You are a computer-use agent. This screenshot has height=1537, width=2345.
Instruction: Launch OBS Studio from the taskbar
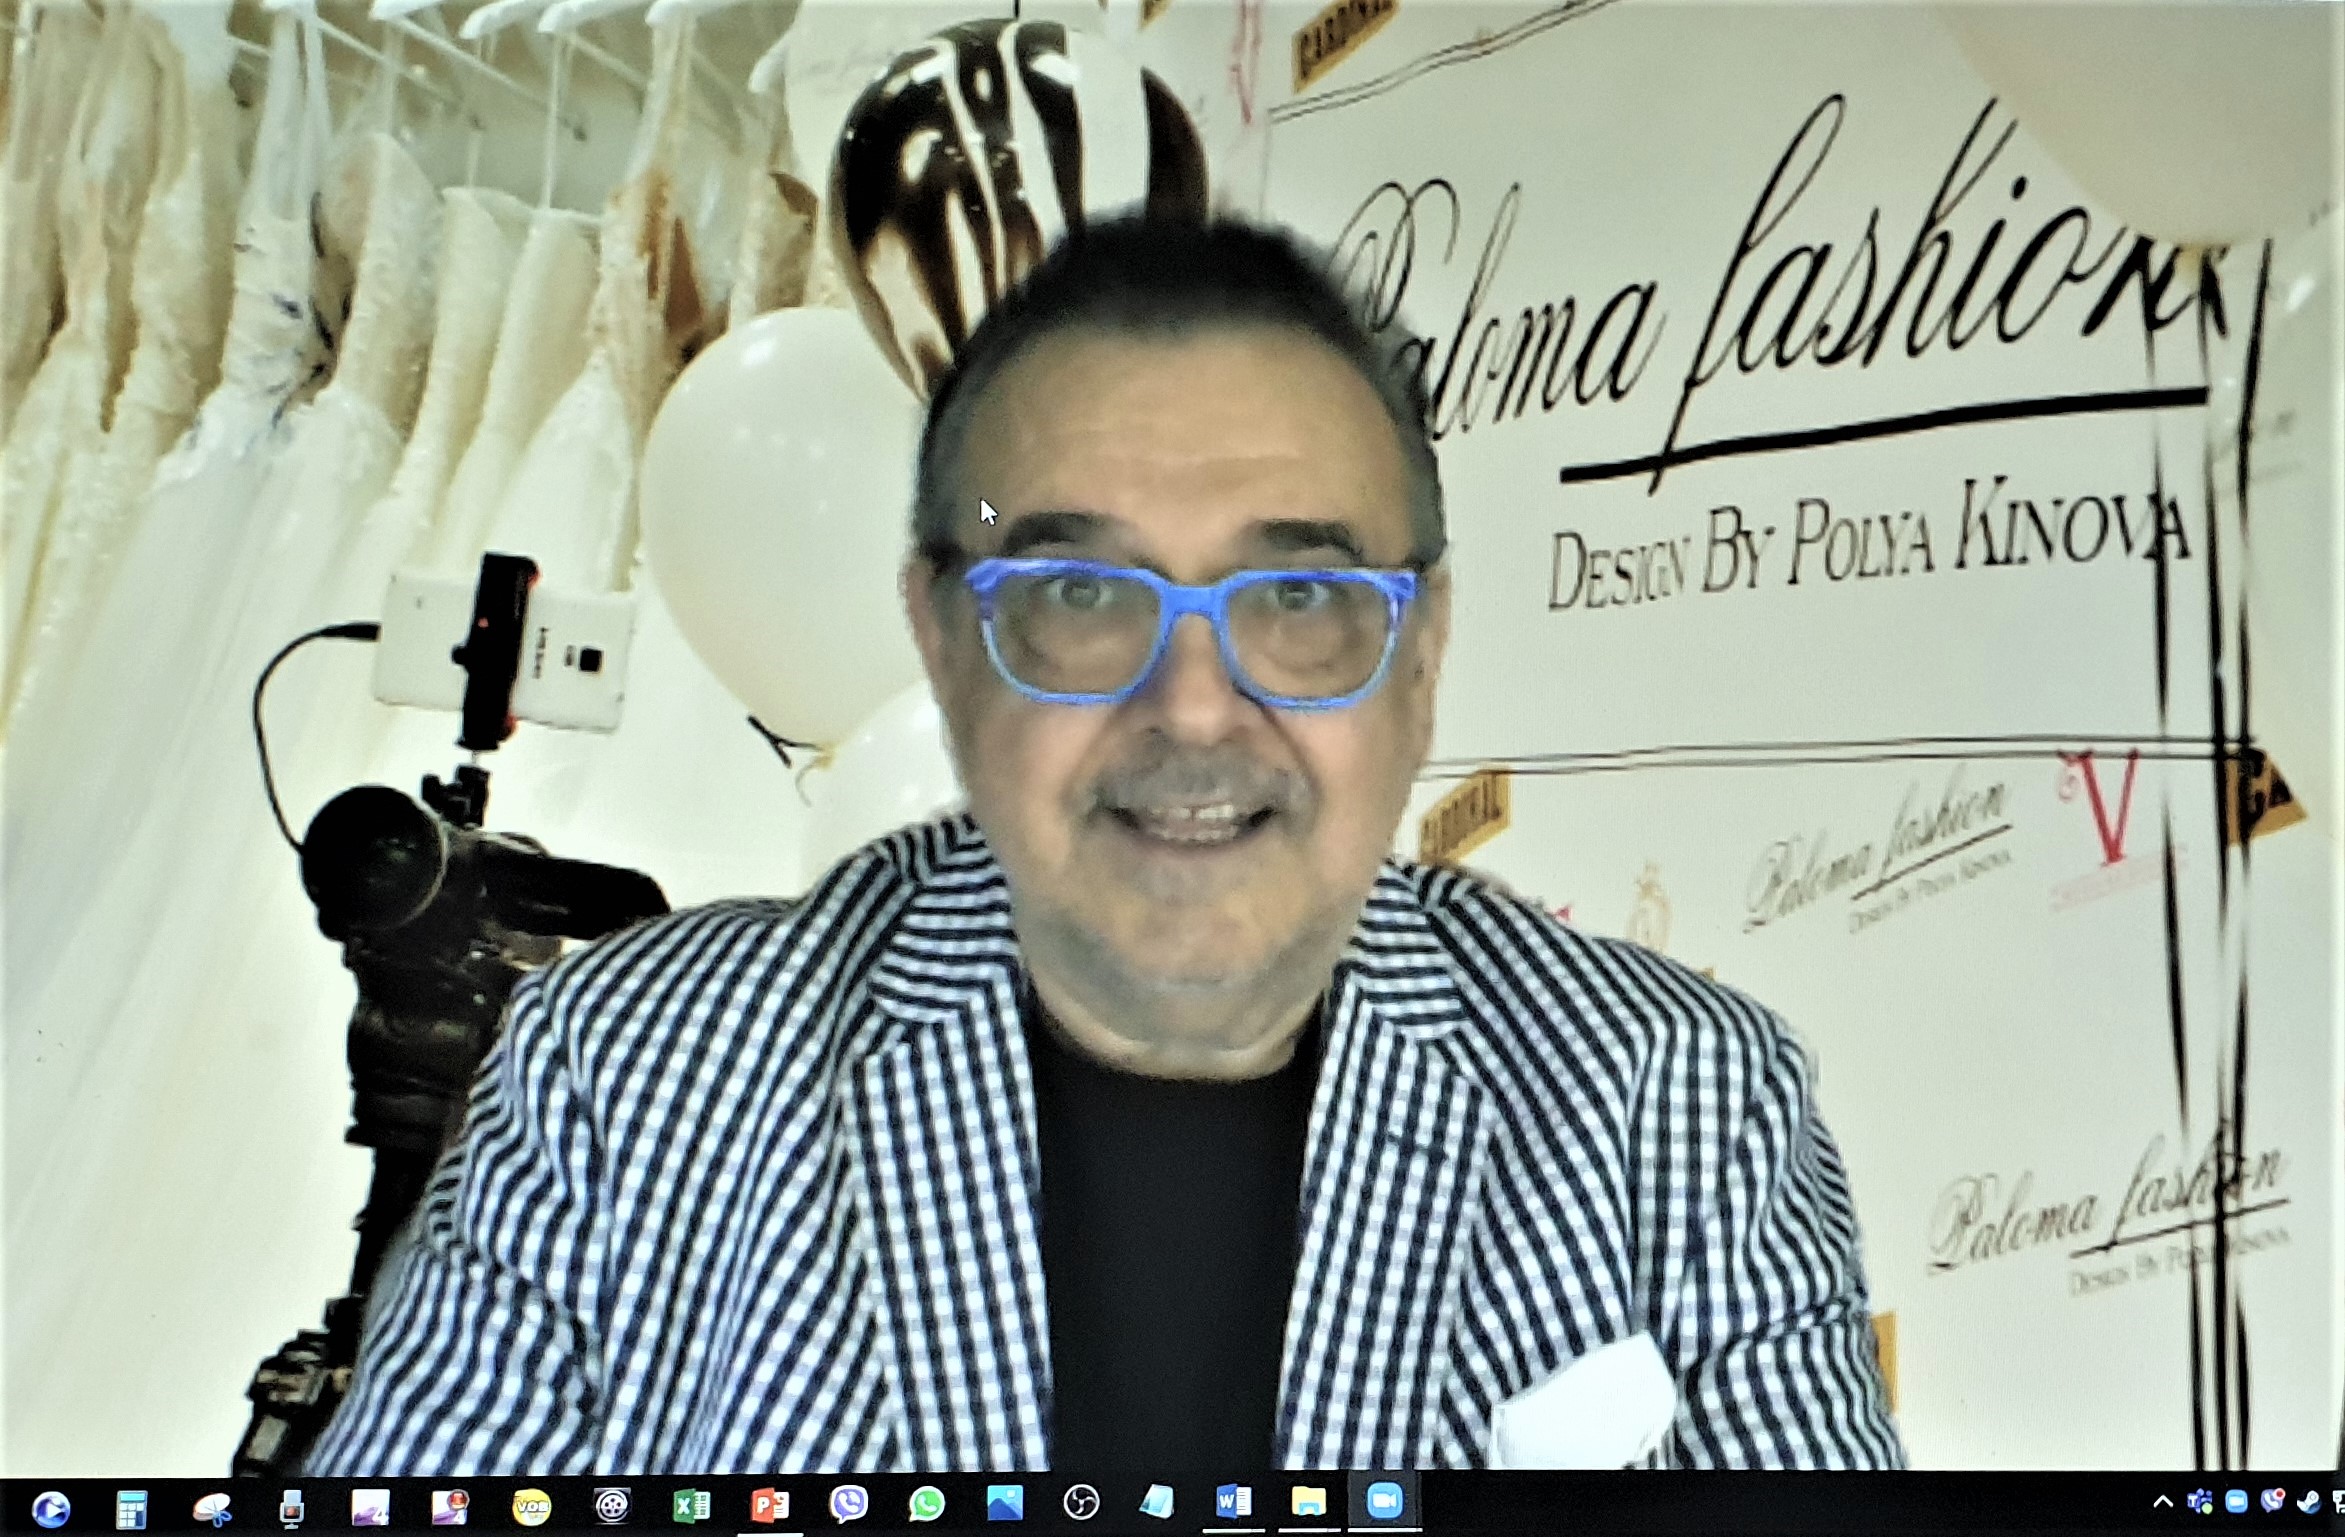point(1081,1502)
